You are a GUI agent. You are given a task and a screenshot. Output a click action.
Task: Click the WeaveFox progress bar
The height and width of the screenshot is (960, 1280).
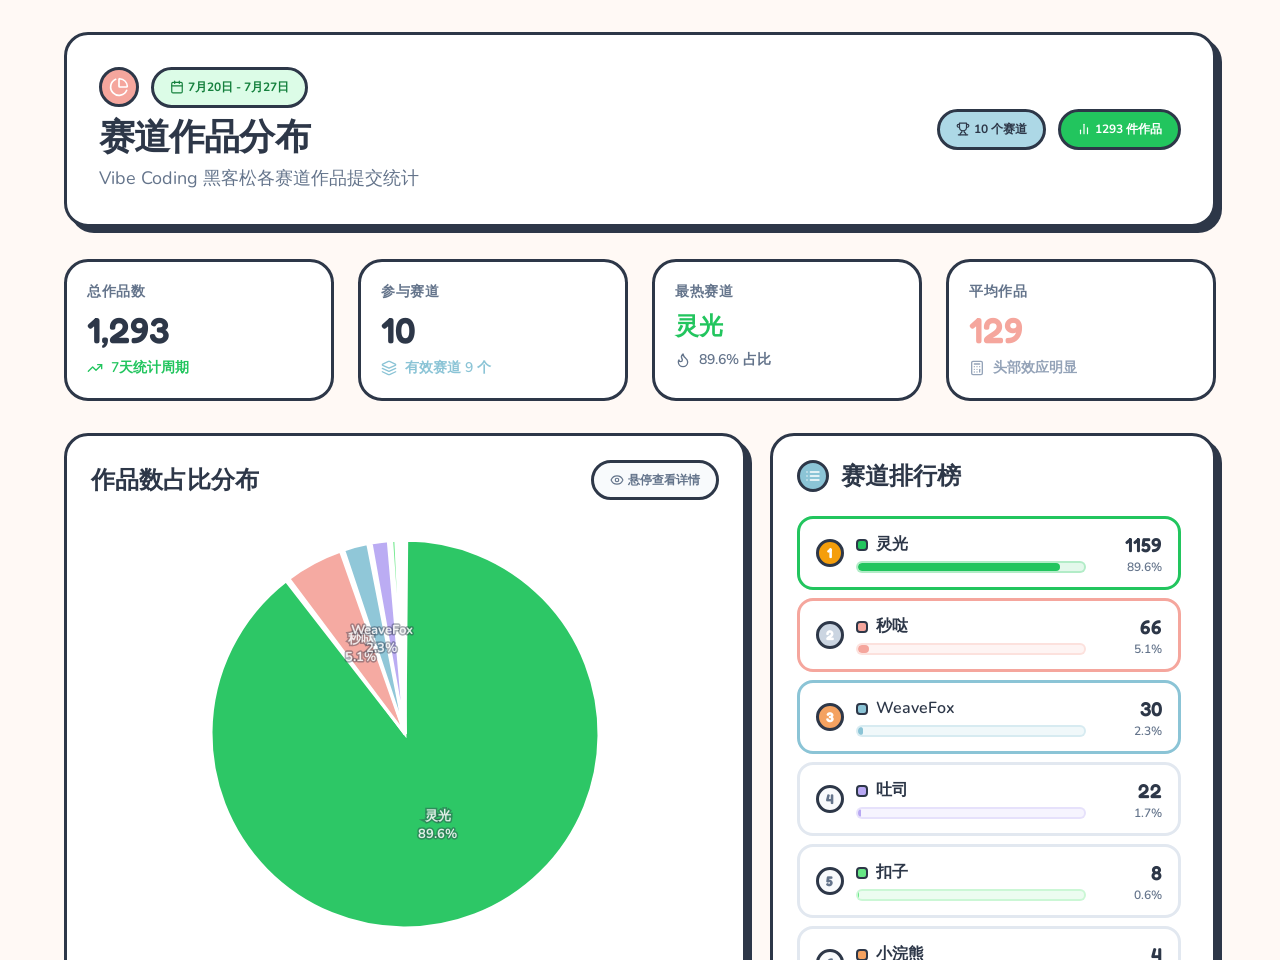pos(971,731)
